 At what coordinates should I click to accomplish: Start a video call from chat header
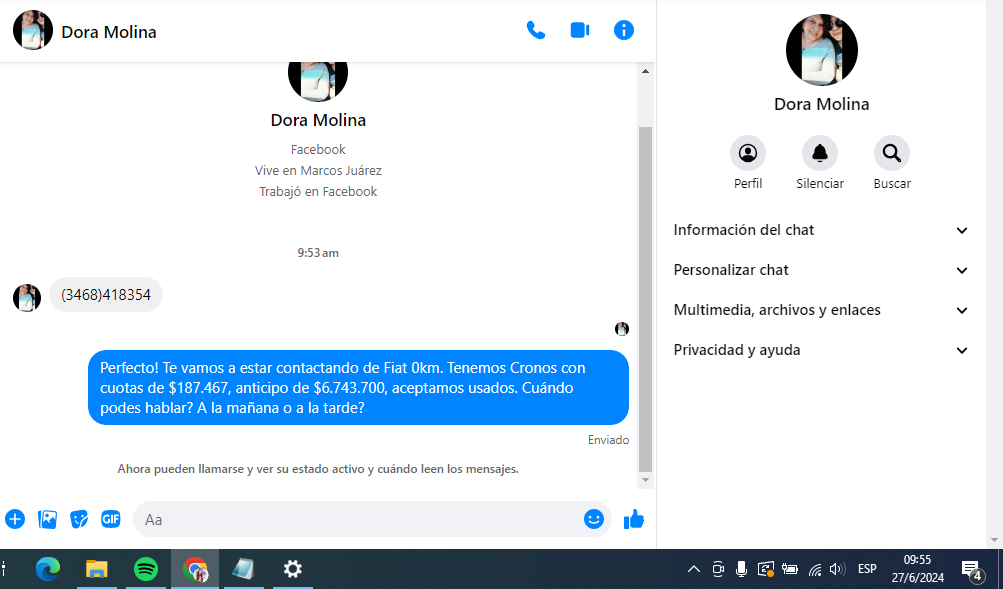tap(580, 30)
